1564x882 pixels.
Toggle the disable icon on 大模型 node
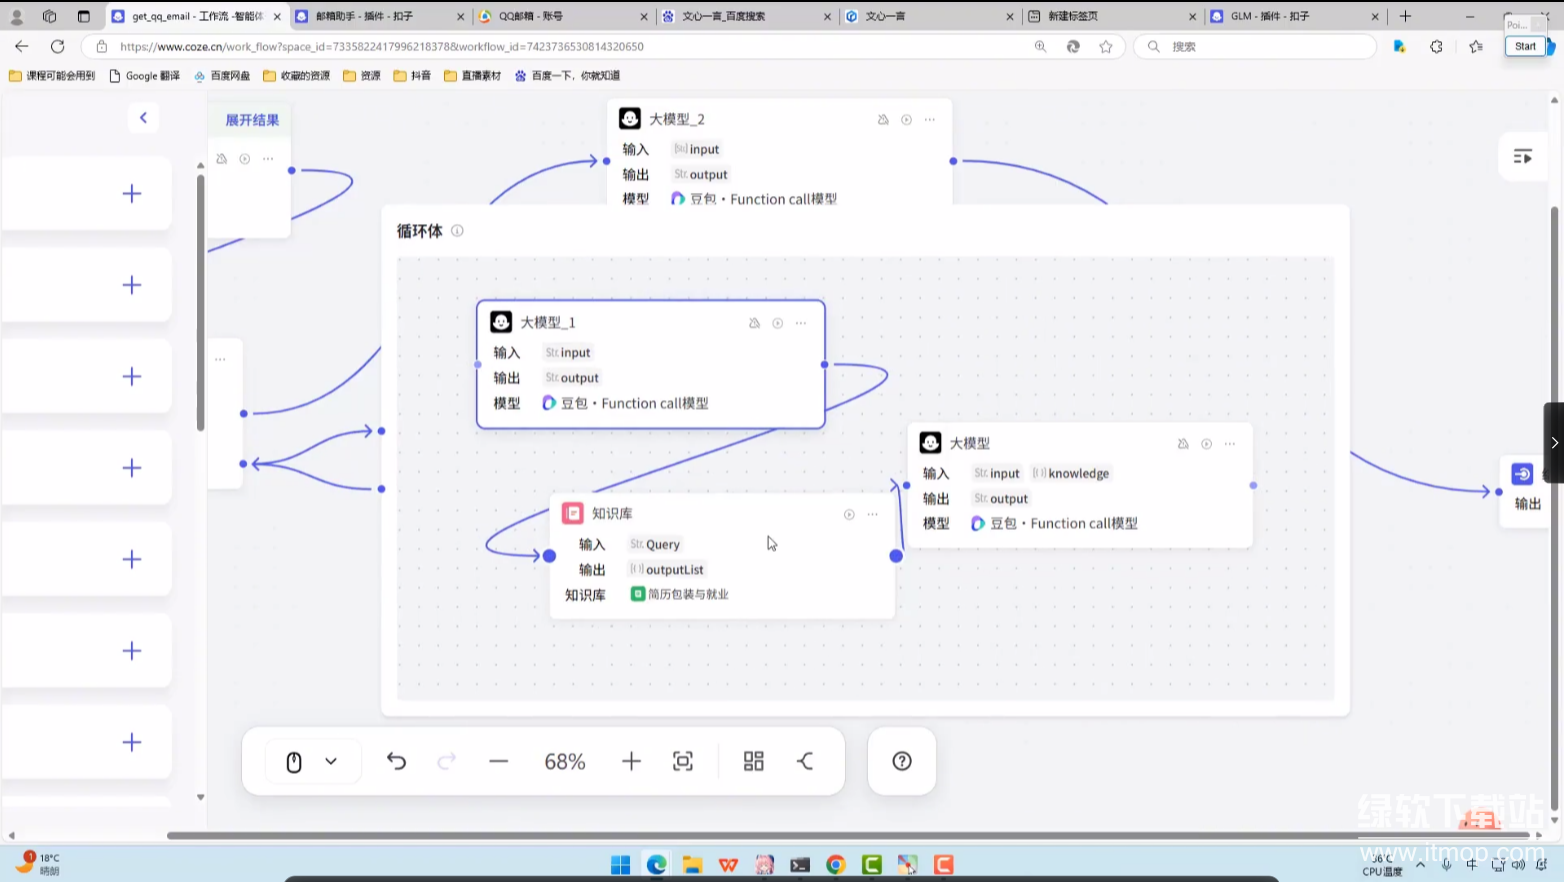pos(1183,444)
